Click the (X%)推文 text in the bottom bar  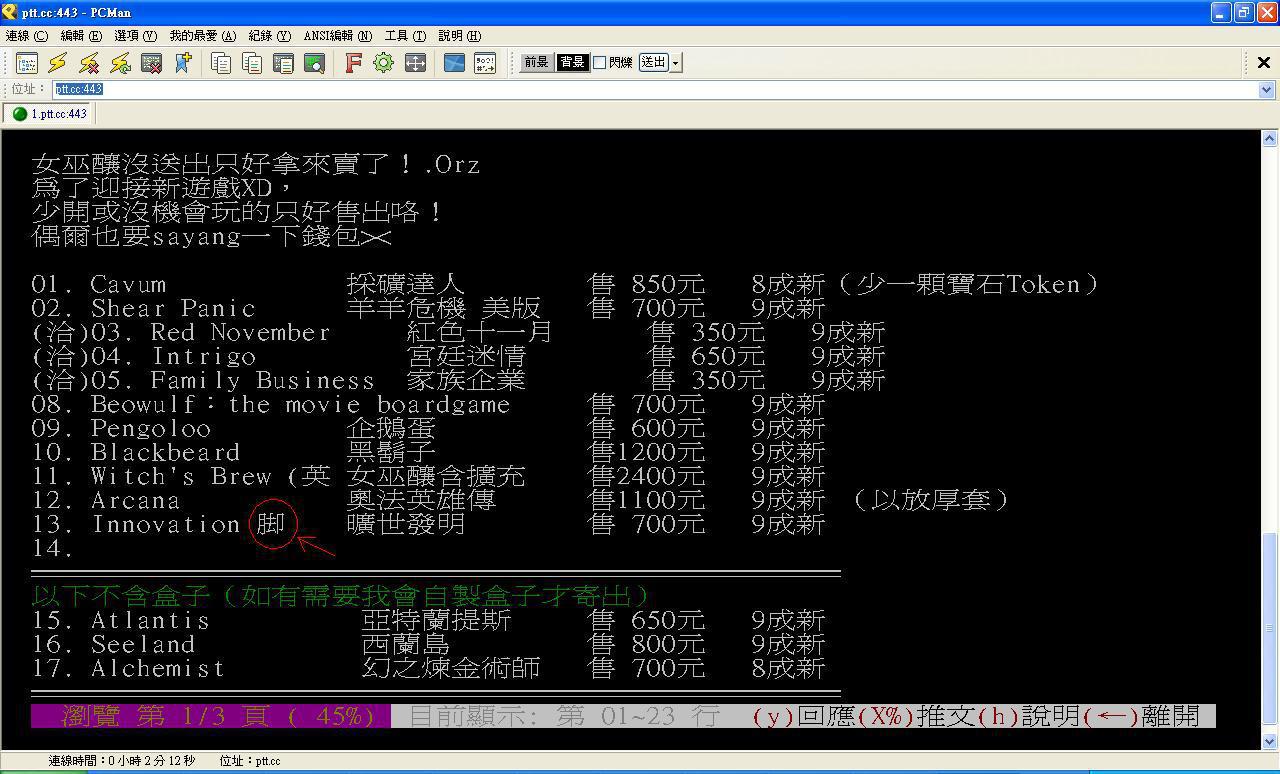click(916, 716)
